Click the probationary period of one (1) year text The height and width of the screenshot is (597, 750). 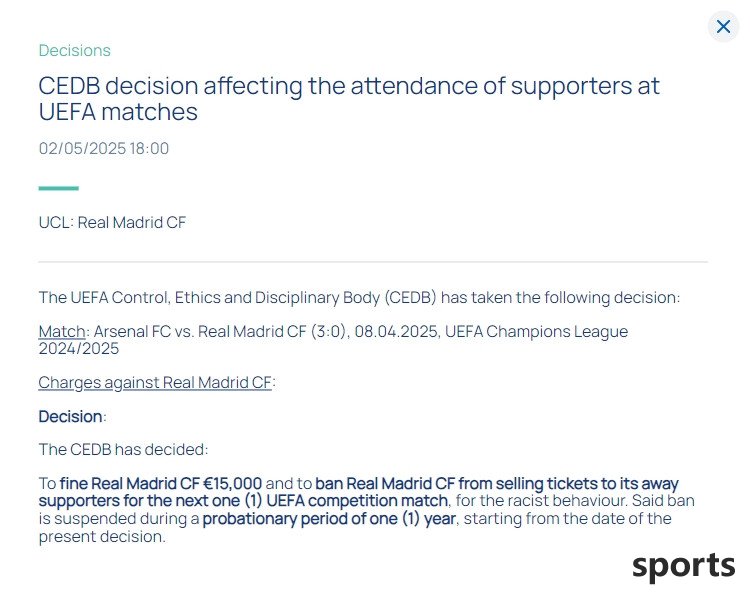[329, 519]
